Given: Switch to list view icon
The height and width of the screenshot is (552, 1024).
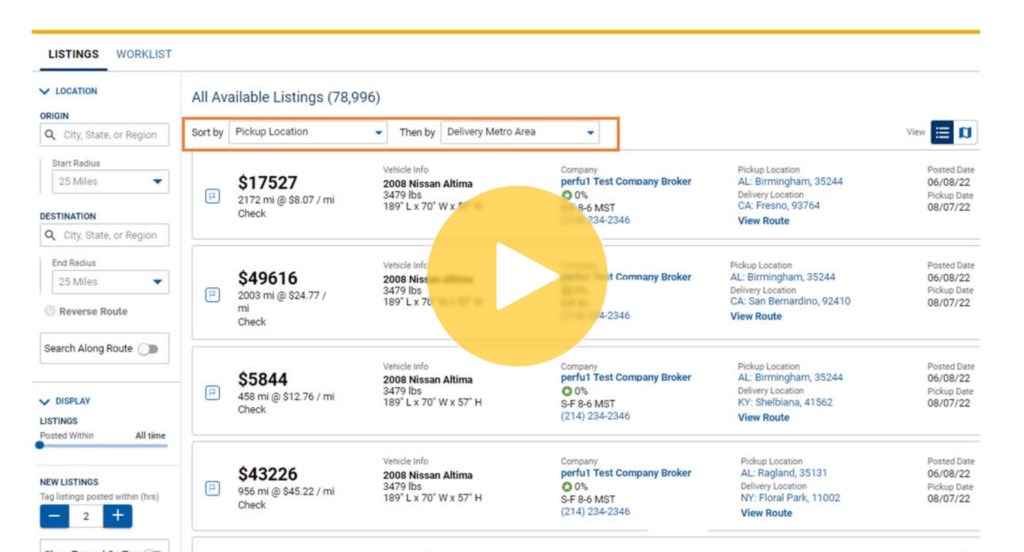Looking at the screenshot, I should [x=942, y=133].
